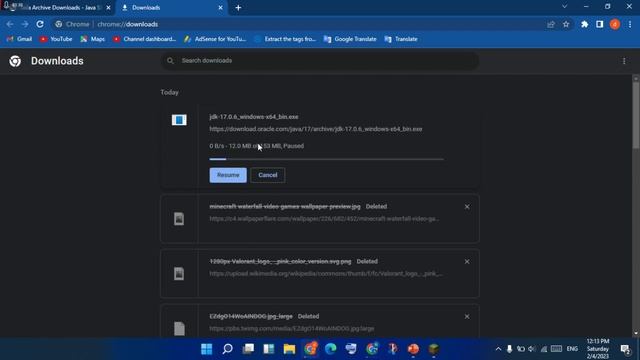
Task: Click the page vertical scrollbar
Action: coord(636,116)
